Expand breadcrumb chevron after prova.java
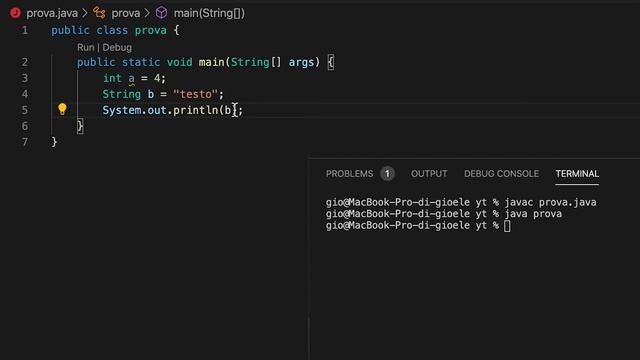Image resolution: width=640 pixels, height=360 pixels. [85, 13]
